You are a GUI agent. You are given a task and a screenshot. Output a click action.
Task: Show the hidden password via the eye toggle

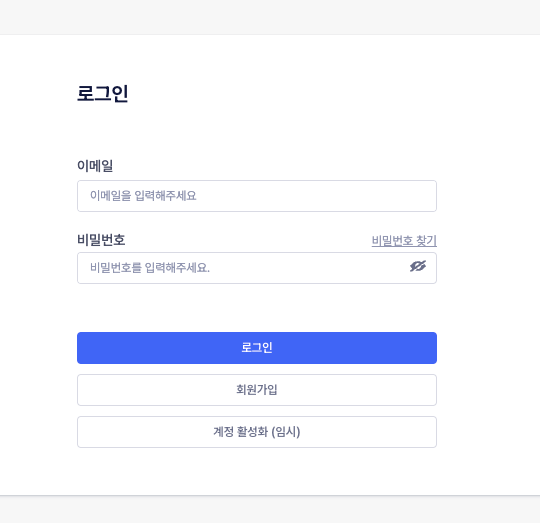(418, 266)
